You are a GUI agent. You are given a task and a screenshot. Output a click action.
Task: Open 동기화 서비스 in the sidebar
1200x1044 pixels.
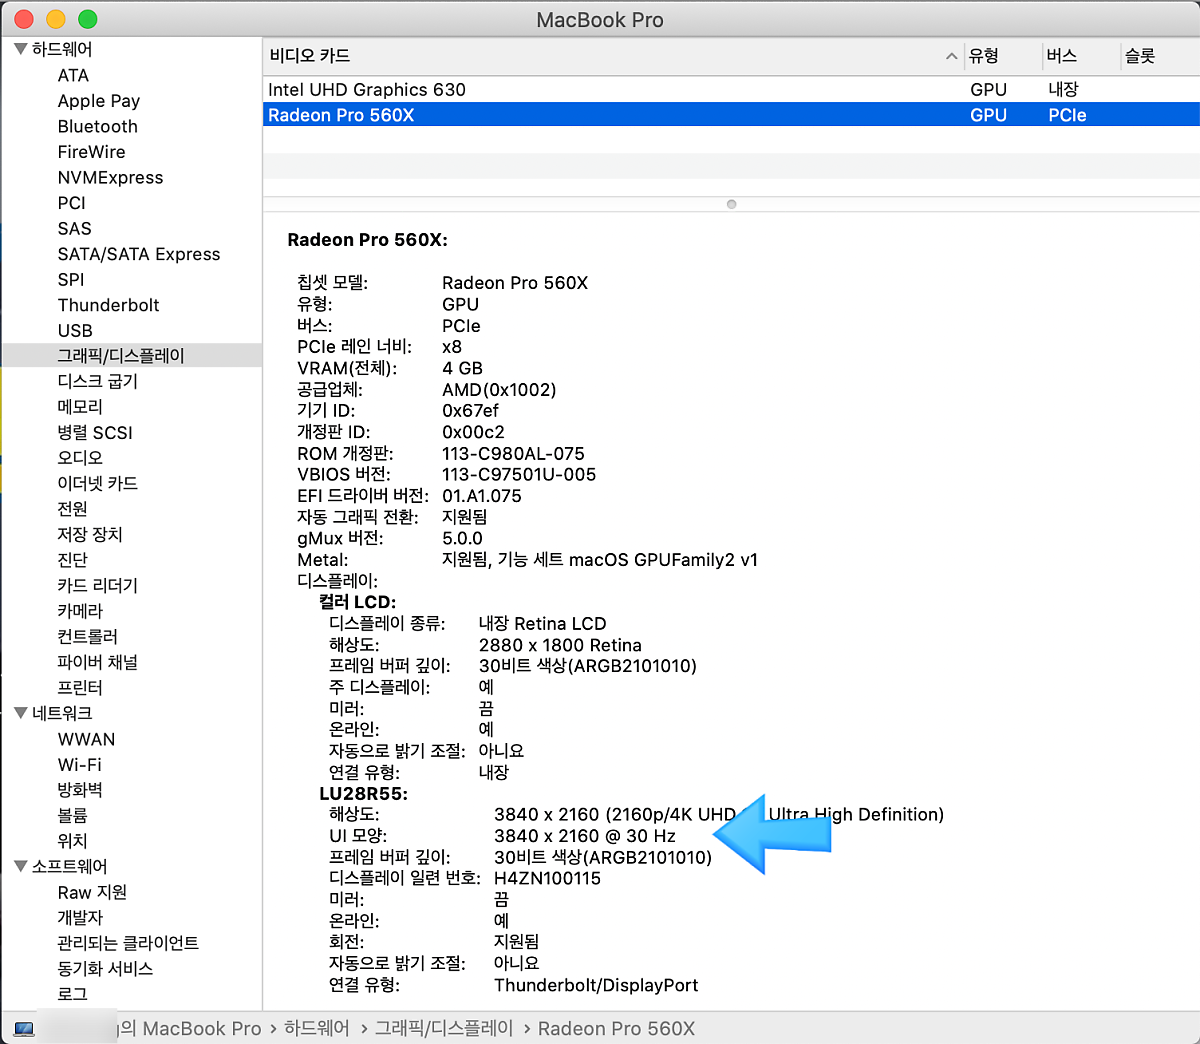pos(105,968)
